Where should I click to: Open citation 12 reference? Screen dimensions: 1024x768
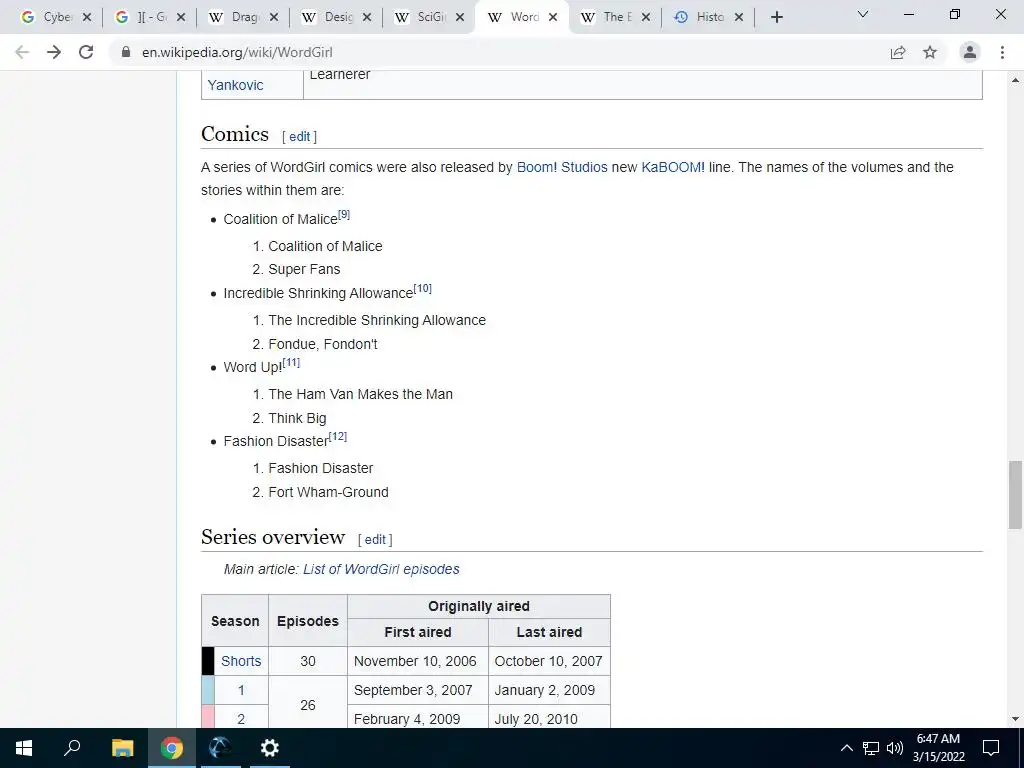pyautogui.click(x=338, y=436)
